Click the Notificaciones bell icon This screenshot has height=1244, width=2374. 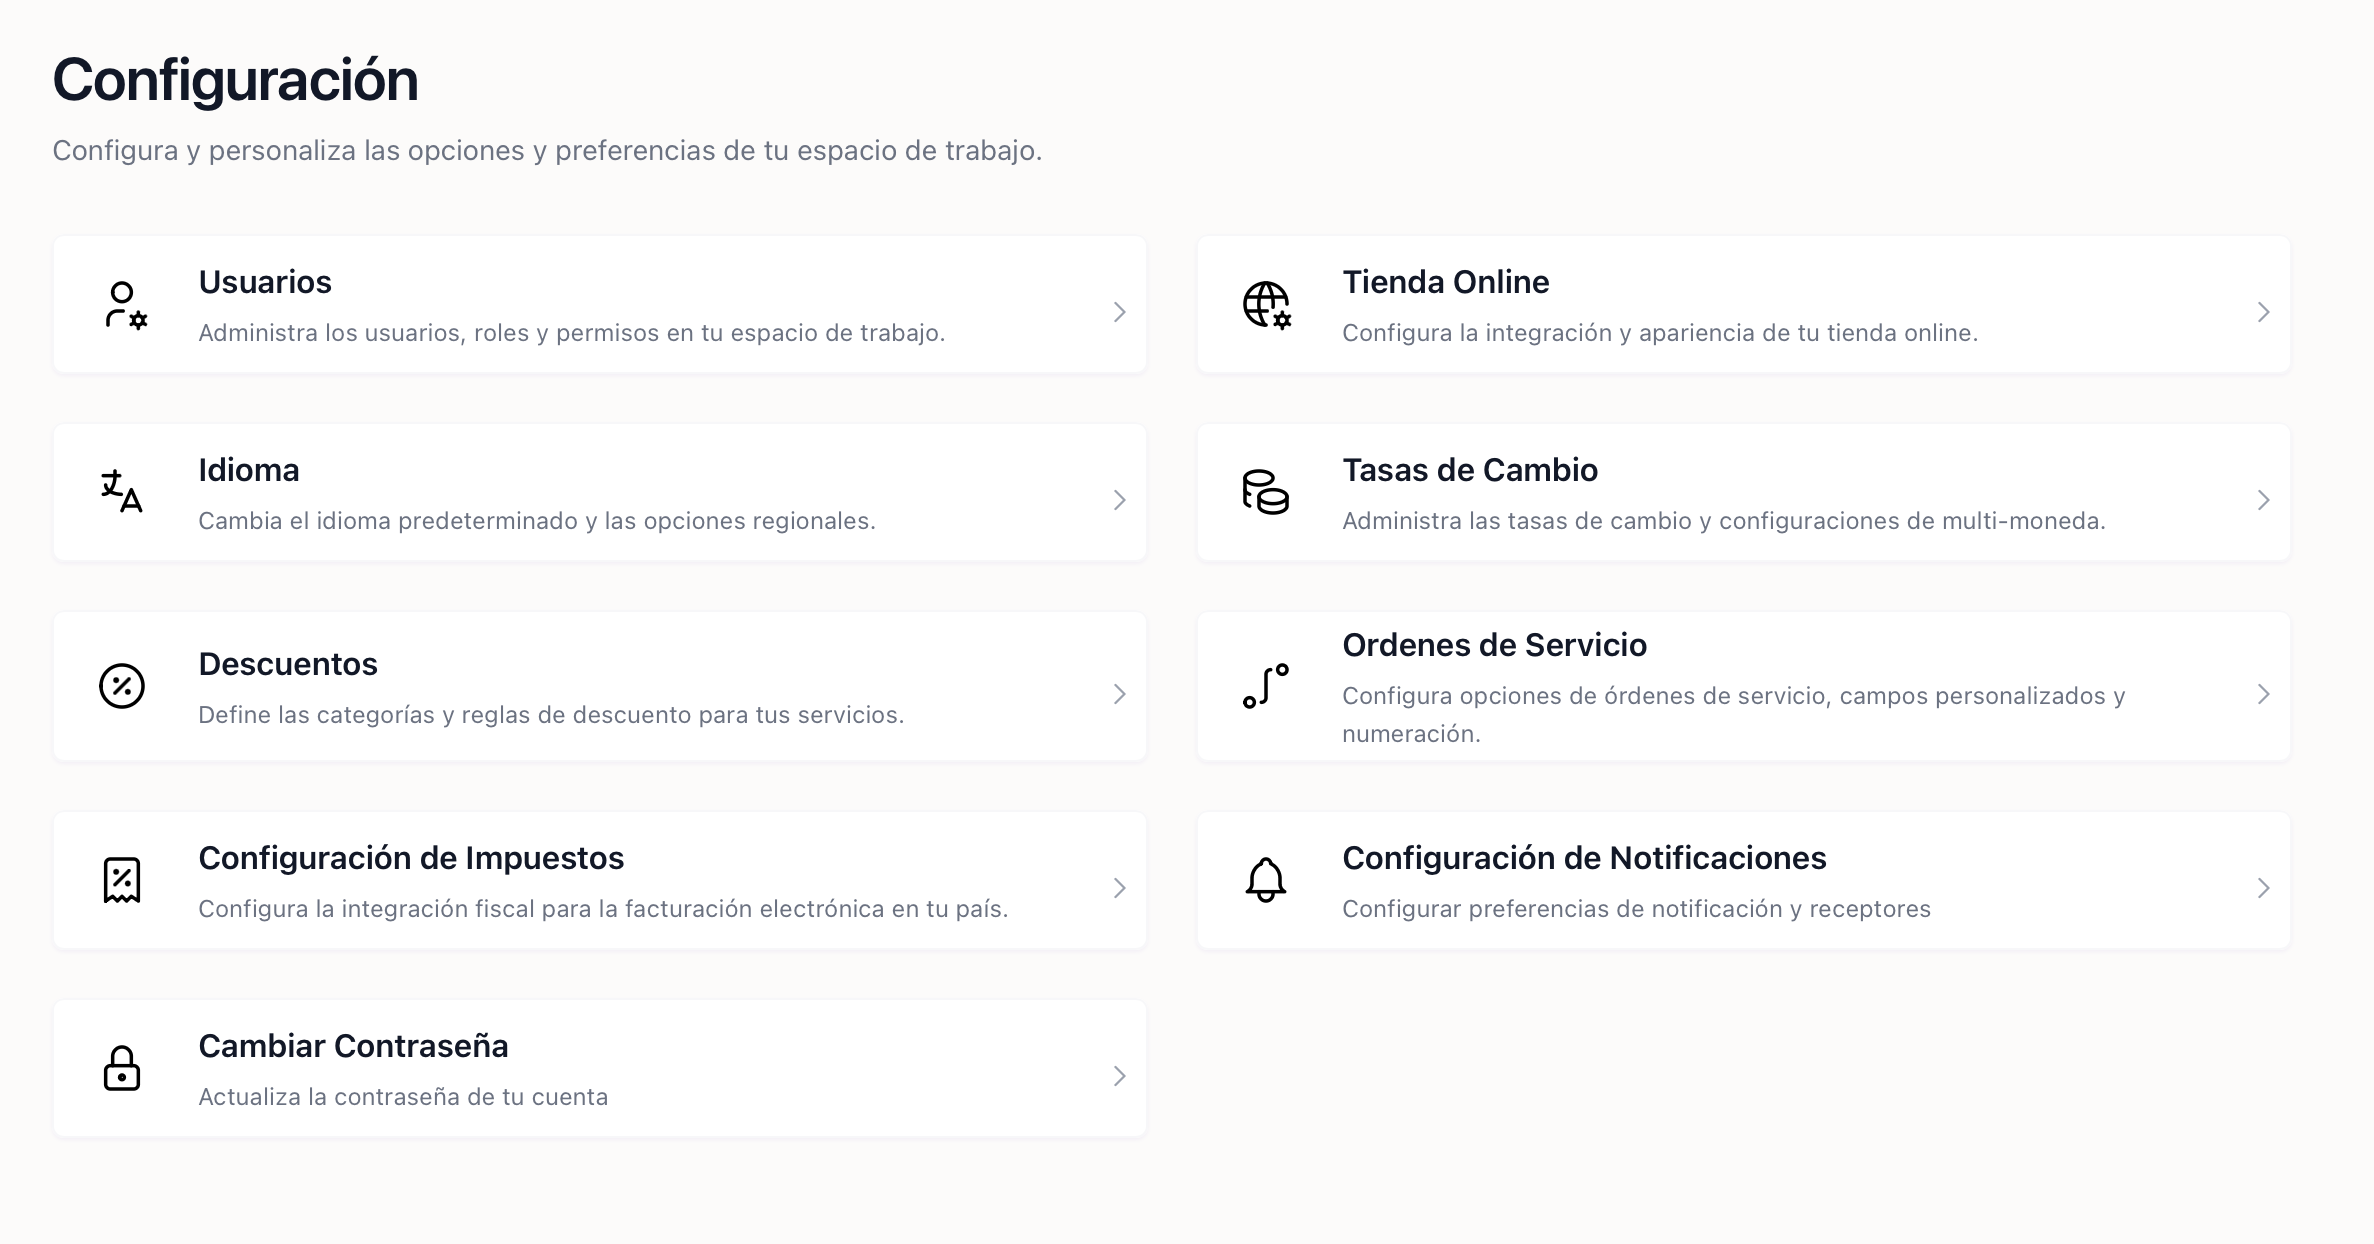(1266, 880)
